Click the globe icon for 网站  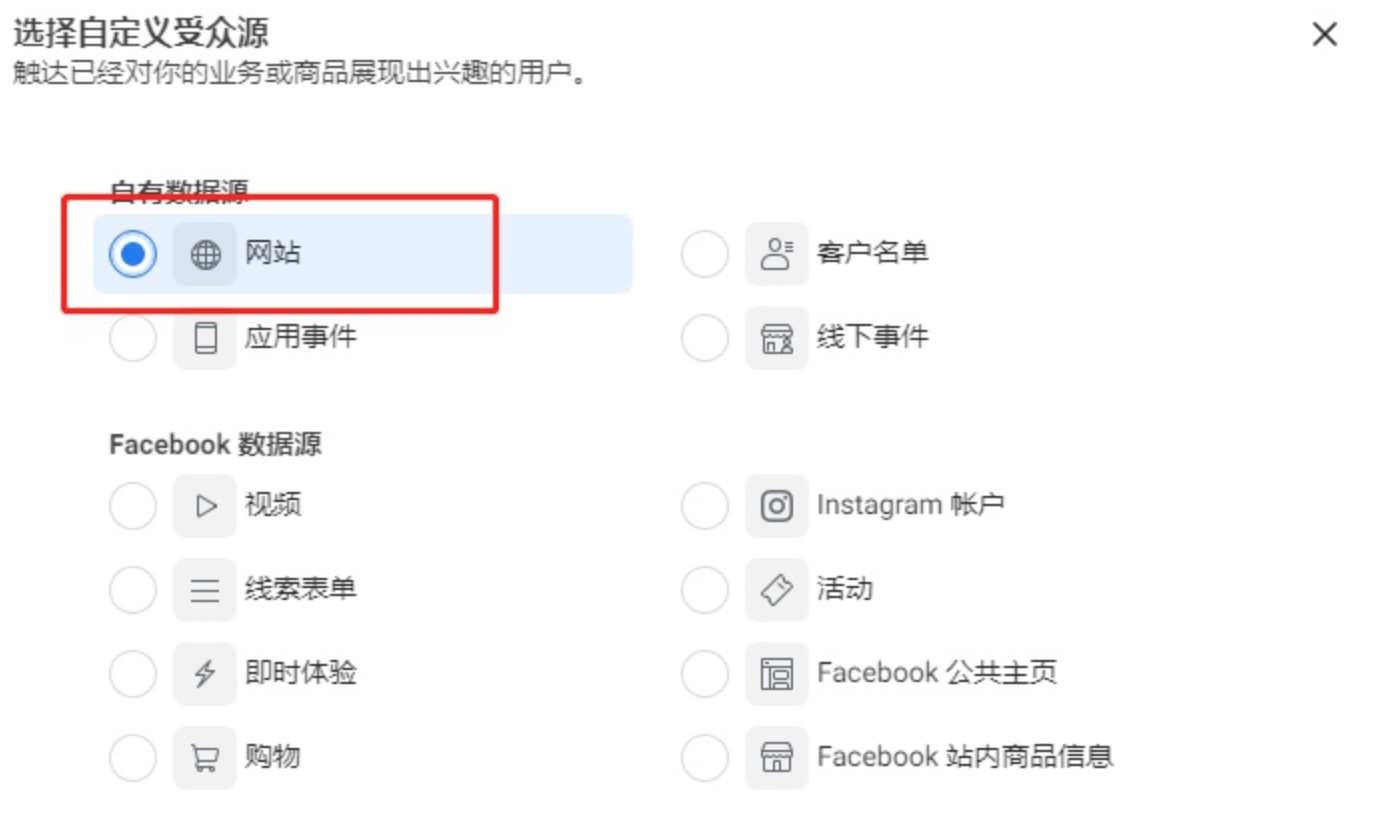click(x=205, y=254)
